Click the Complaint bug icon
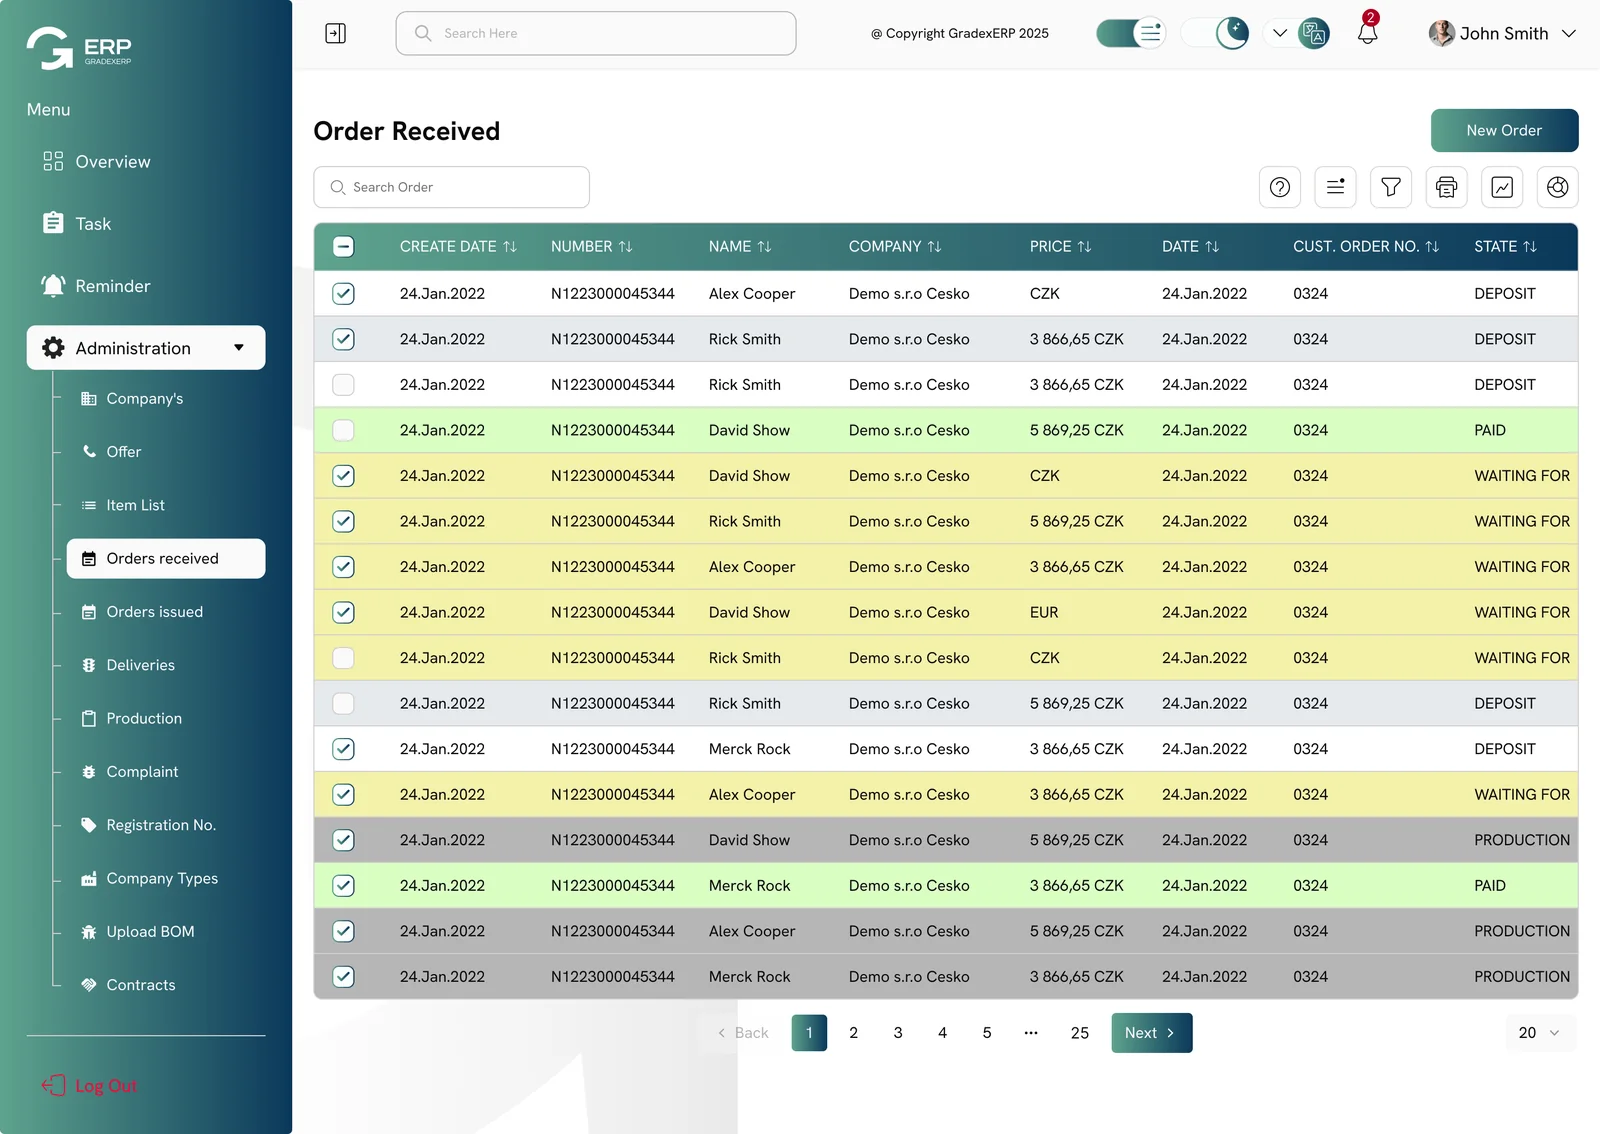1600x1134 pixels. coord(89,771)
